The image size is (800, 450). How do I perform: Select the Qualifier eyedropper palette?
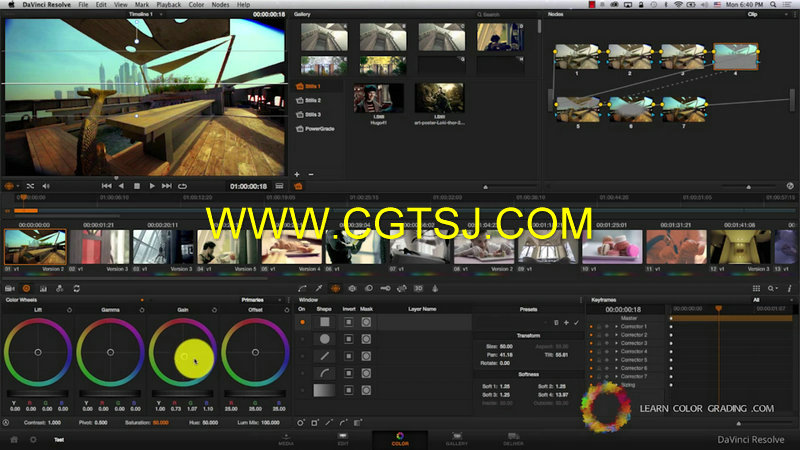(319, 288)
